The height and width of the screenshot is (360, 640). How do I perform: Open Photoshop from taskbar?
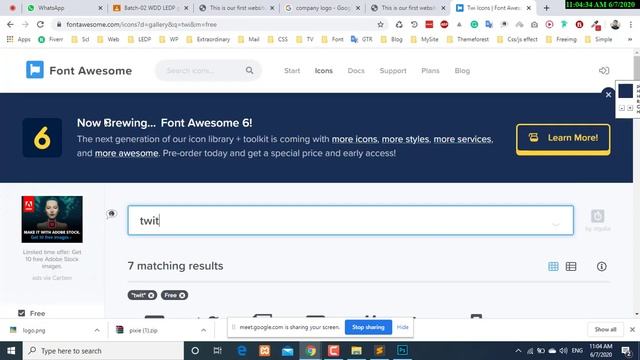(402, 351)
